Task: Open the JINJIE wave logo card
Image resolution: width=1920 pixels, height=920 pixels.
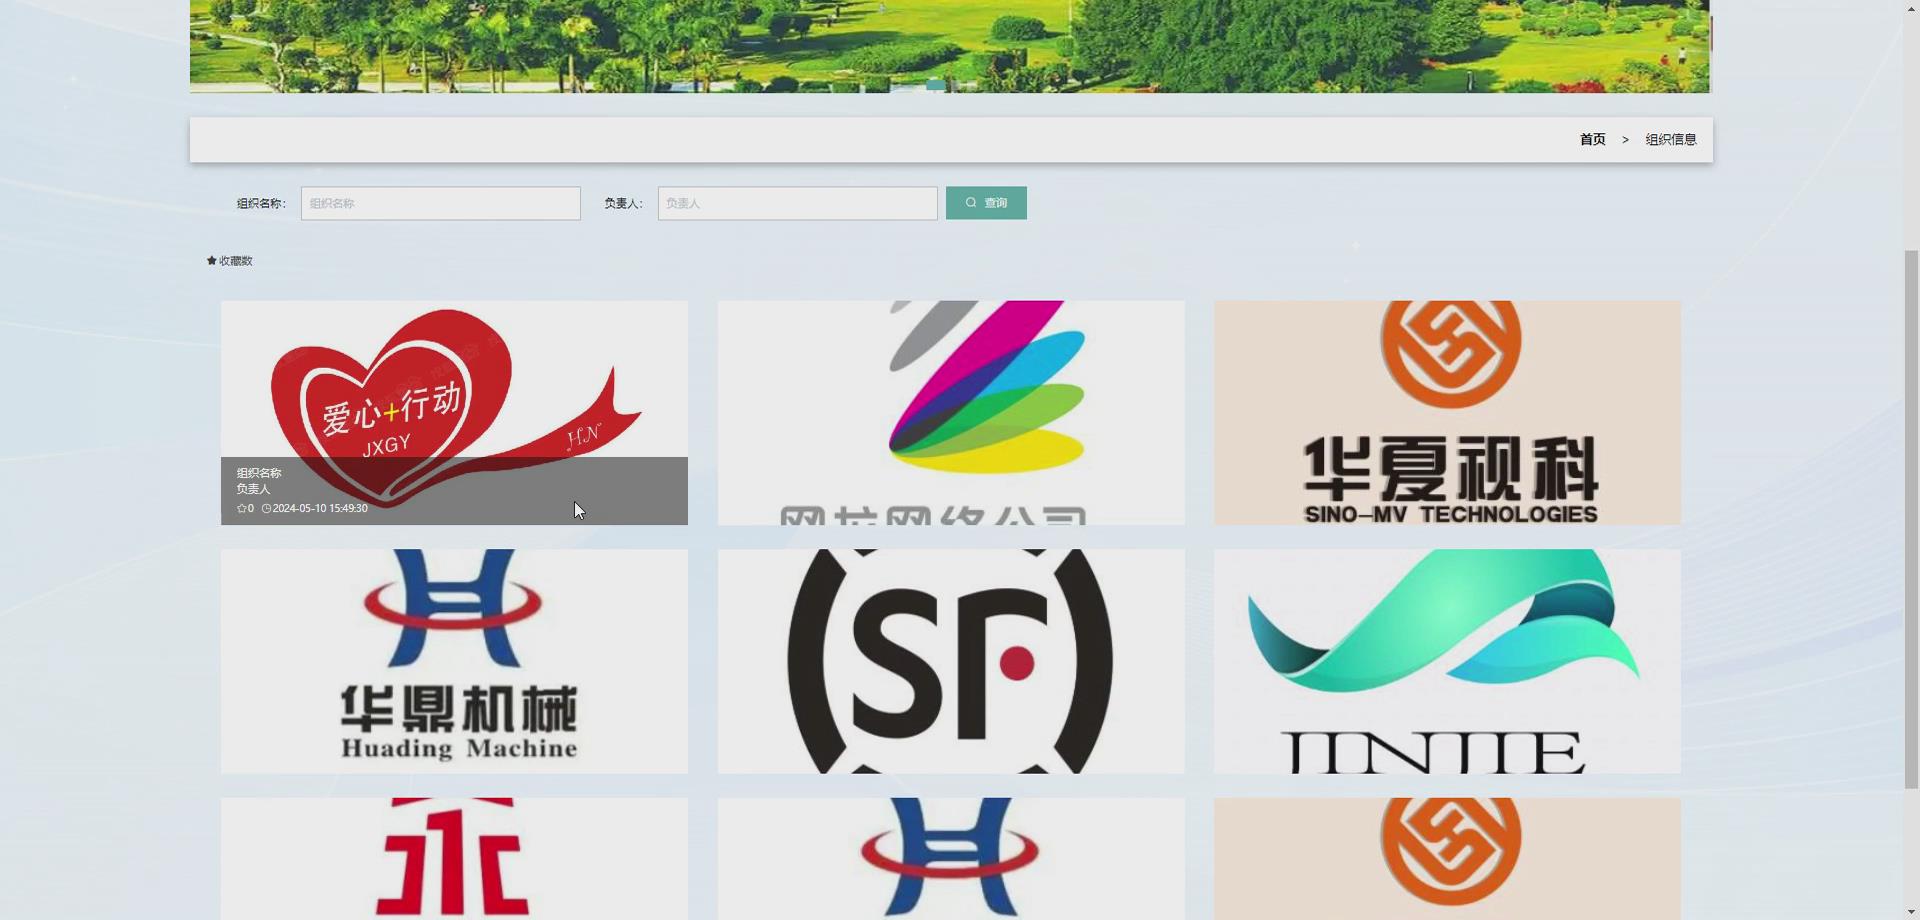Action: click(x=1447, y=660)
